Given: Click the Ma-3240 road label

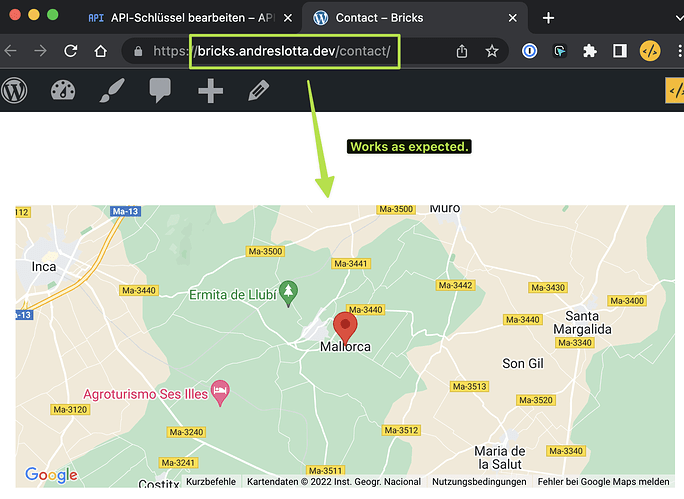Looking at the screenshot, I should coord(186,432).
